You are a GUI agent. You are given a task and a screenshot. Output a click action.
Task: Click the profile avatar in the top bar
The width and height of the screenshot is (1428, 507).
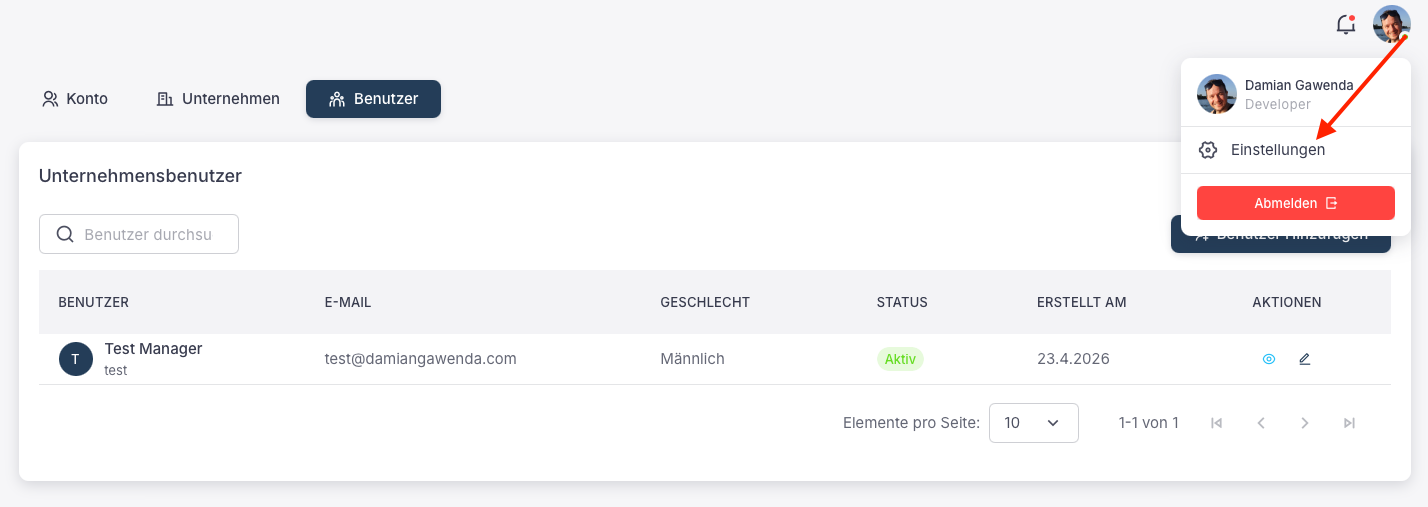1391,24
